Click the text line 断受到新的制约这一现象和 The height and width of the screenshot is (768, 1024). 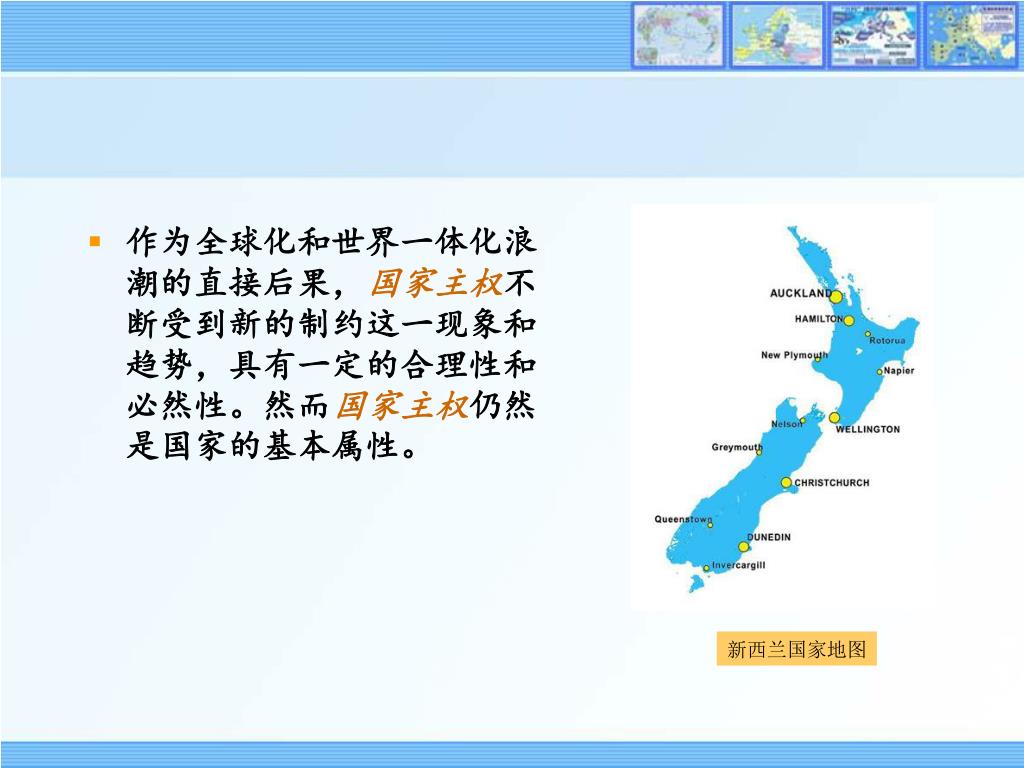(x=332, y=324)
